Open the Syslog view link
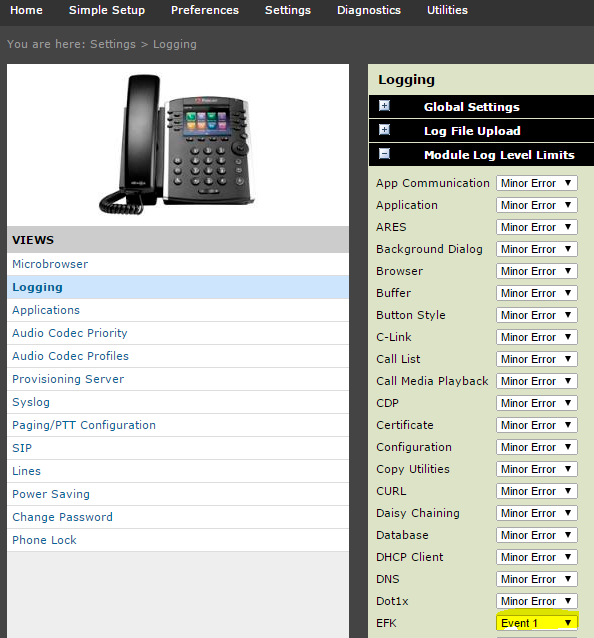The width and height of the screenshot is (594, 638). pyautogui.click(x=31, y=402)
